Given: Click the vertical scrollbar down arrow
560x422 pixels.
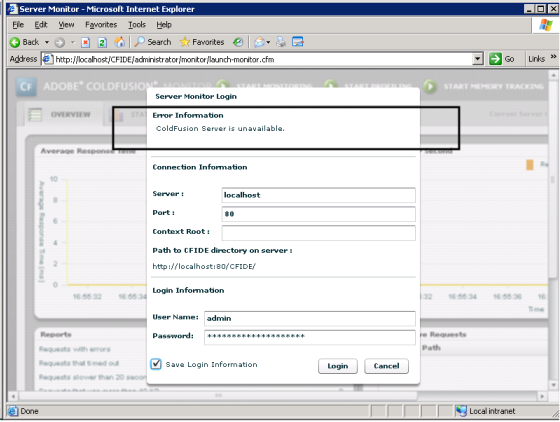Looking at the screenshot, I should point(553,385).
